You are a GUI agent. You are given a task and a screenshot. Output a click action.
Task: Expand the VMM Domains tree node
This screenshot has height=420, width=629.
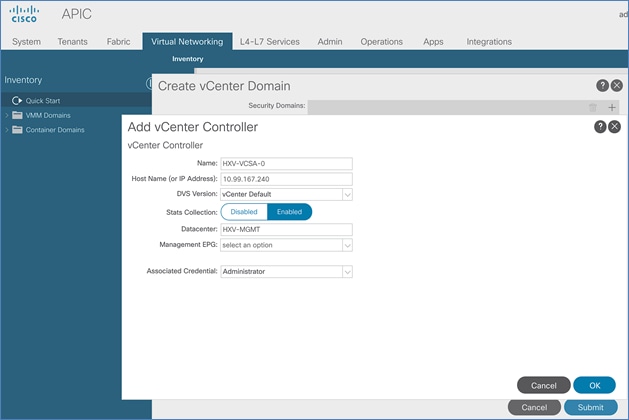click(x=6, y=115)
